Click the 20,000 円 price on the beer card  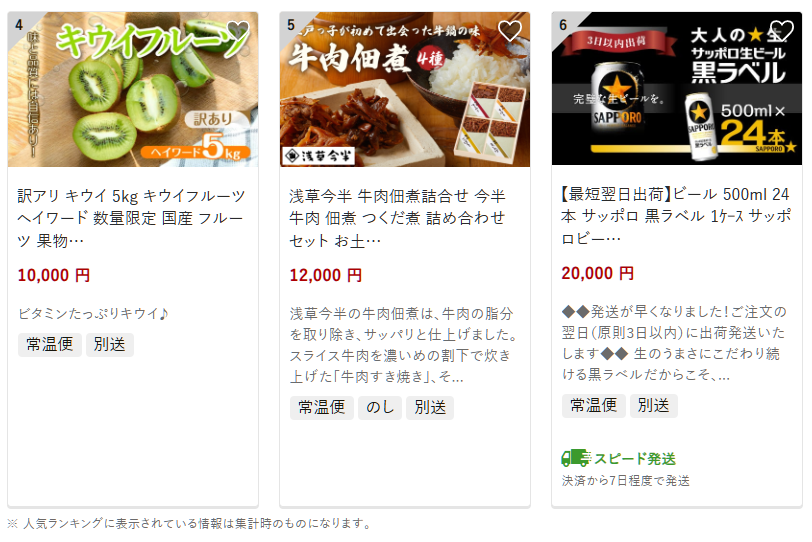pyautogui.click(x=598, y=273)
